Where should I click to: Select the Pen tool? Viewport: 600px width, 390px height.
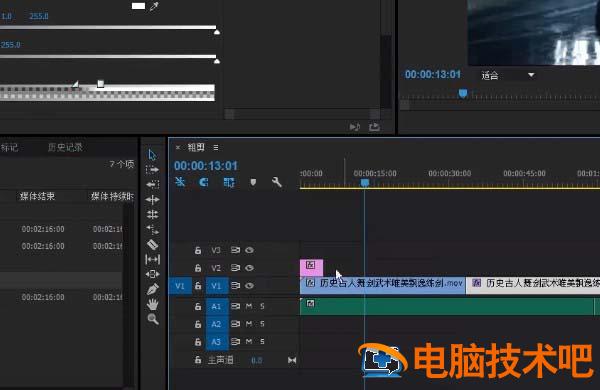click(152, 289)
